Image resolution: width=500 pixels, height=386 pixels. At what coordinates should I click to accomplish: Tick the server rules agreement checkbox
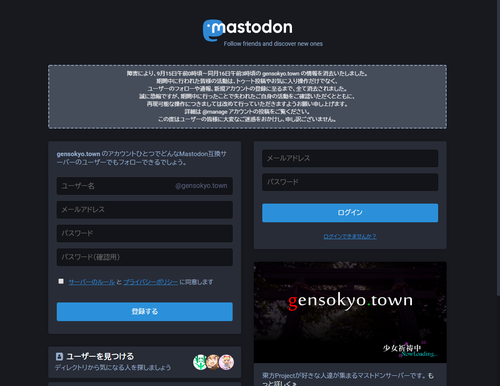coord(61,281)
